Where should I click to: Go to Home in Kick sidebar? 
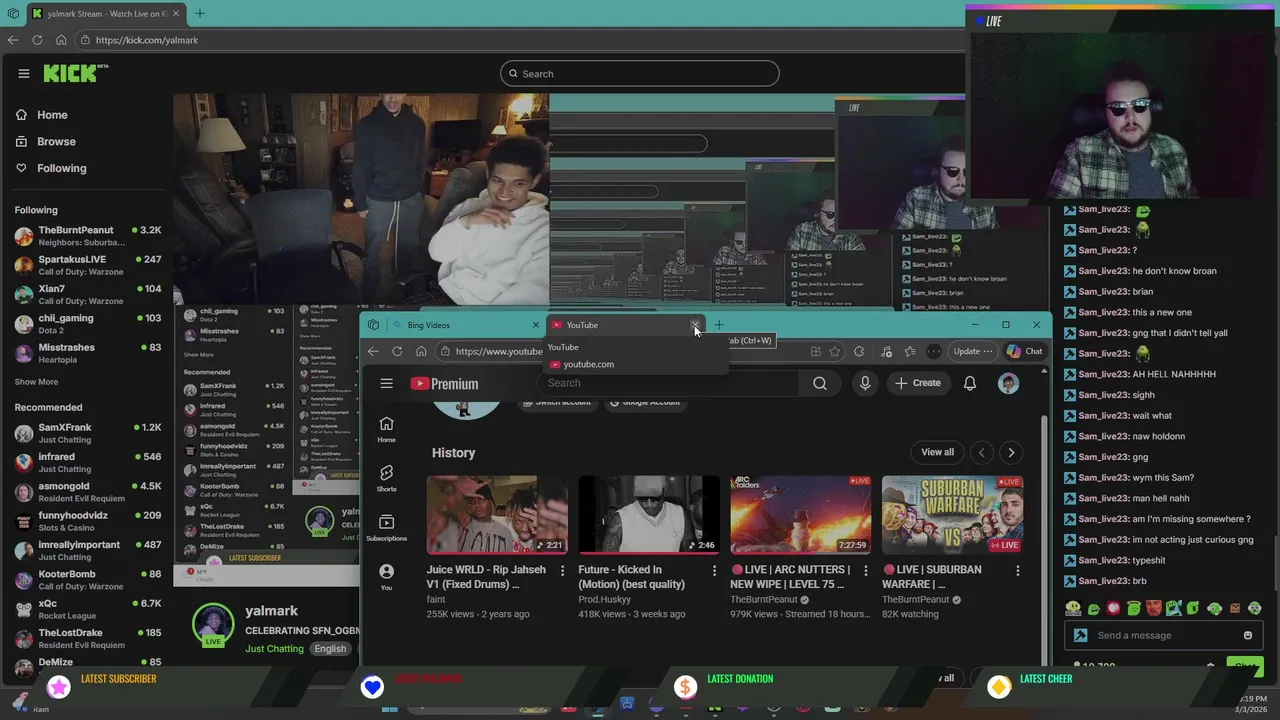coord(52,115)
